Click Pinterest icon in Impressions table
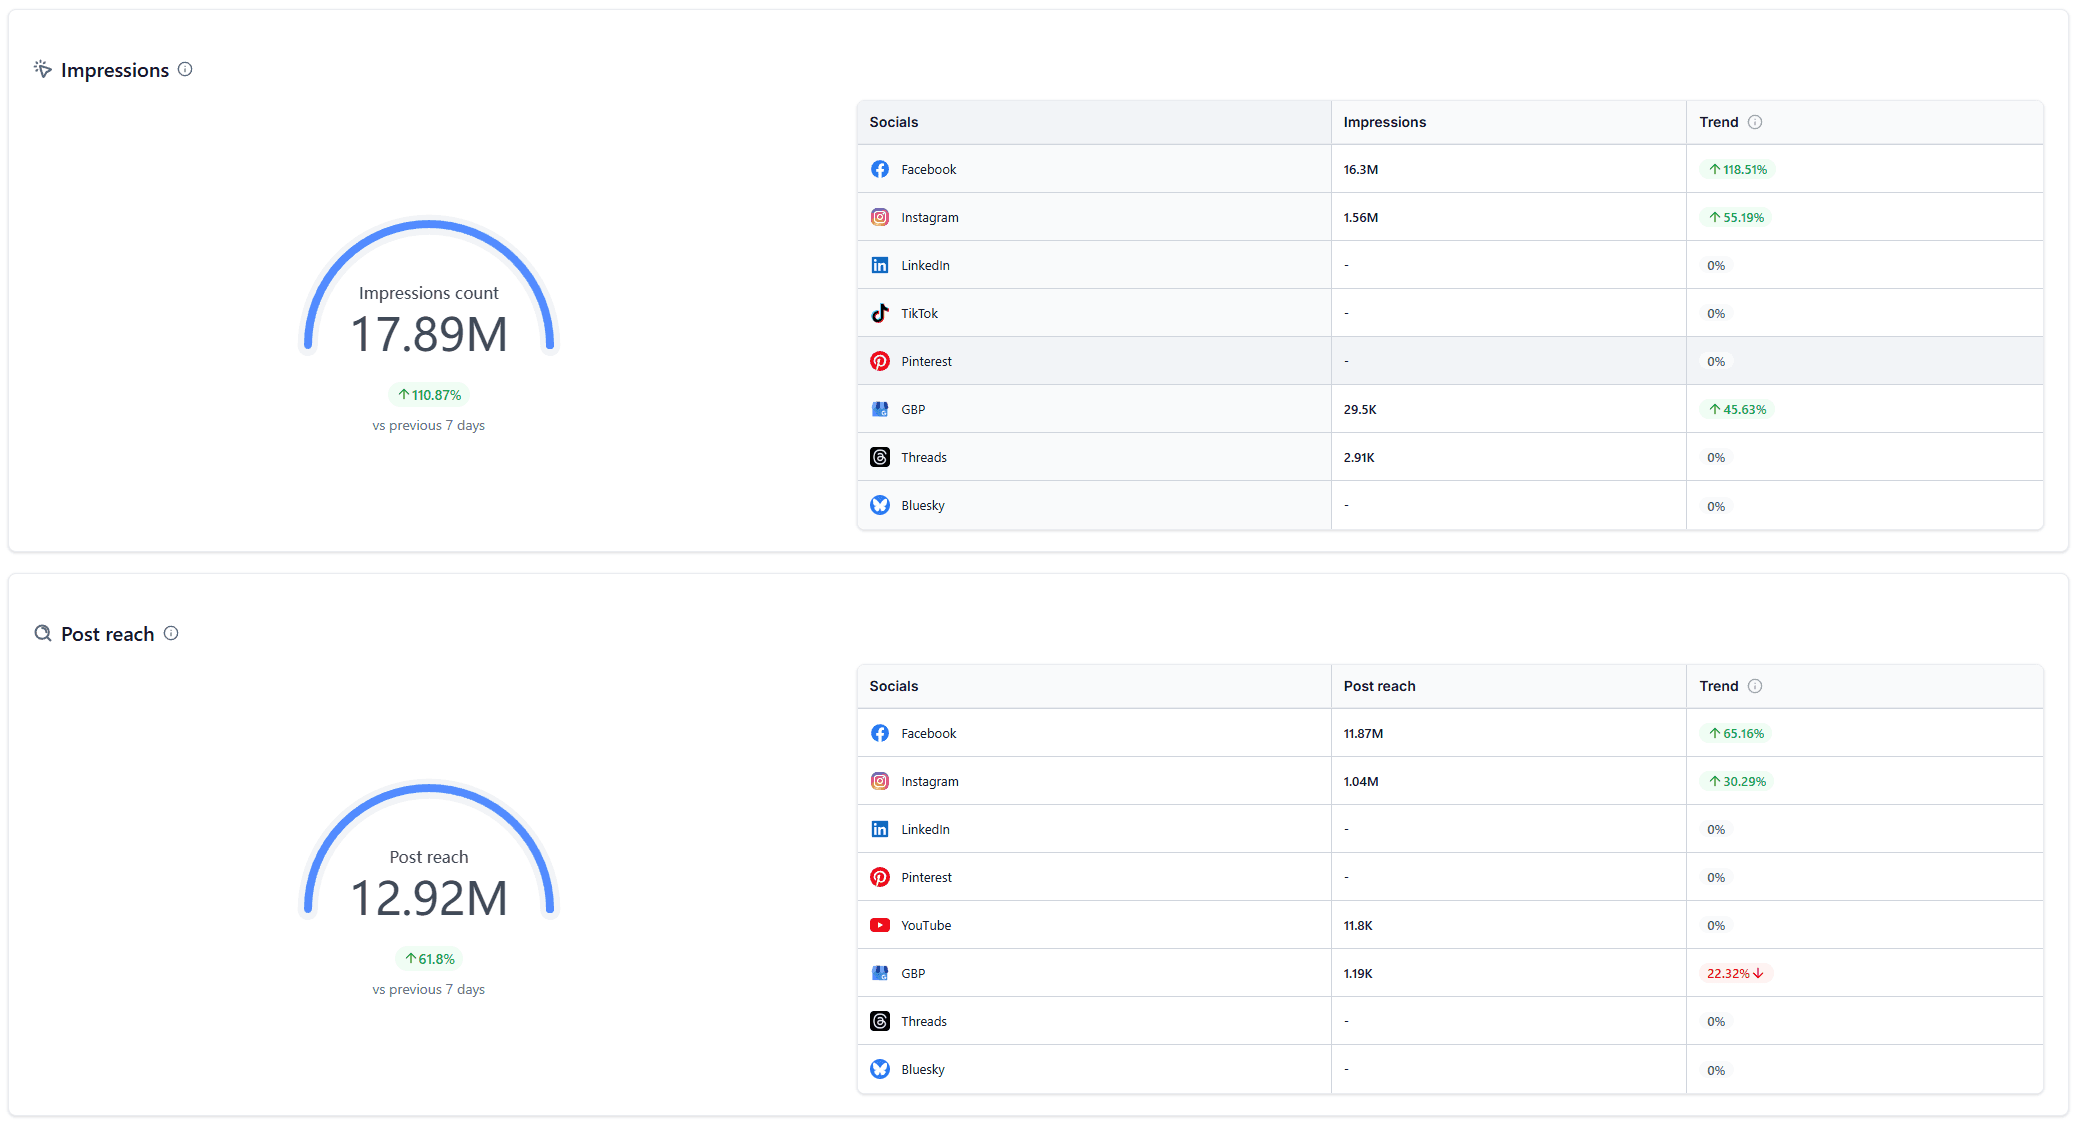The width and height of the screenshot is (2086, 1126). tap(880, 361)
